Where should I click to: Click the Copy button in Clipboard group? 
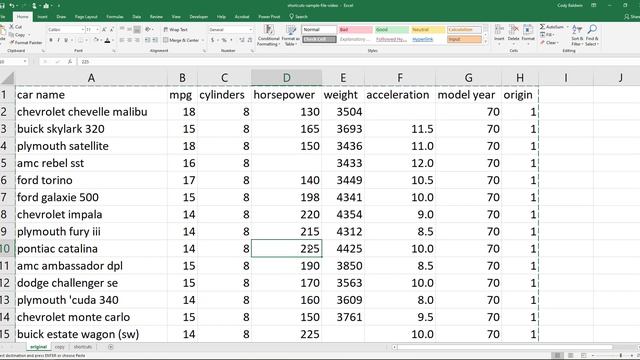17,35
